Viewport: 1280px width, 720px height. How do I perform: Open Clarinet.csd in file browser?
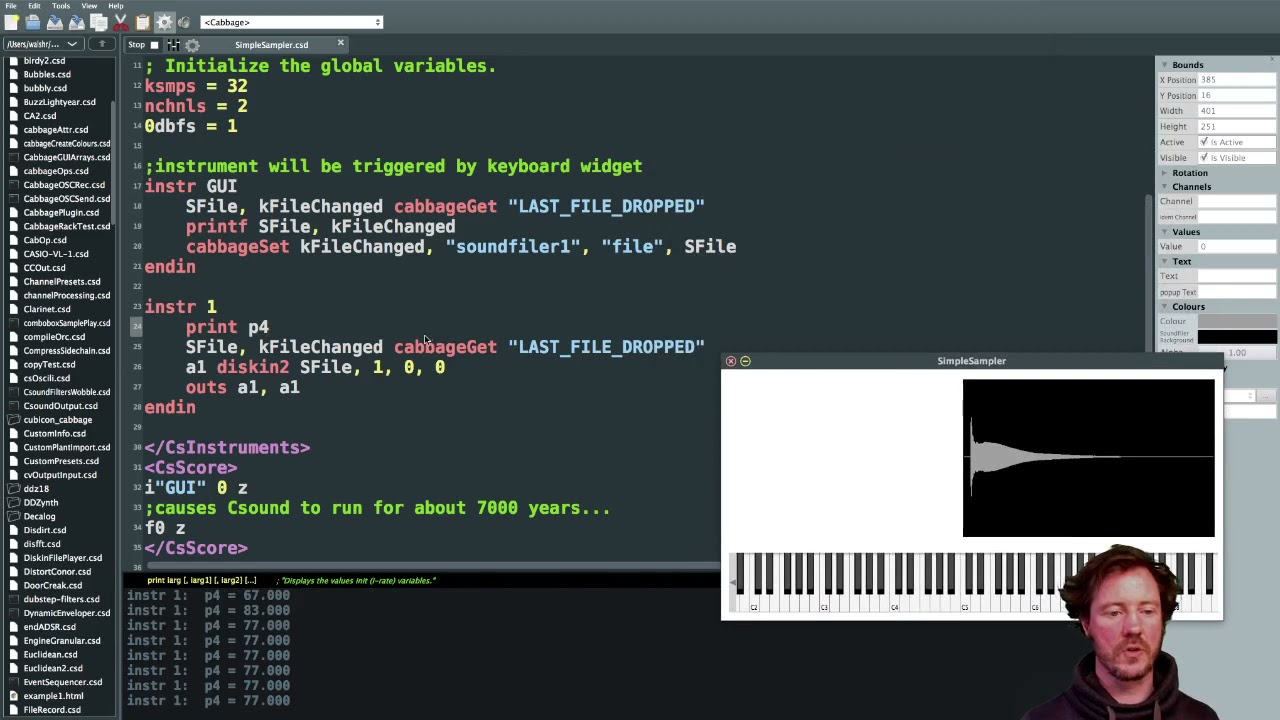(x=47, y=309)
